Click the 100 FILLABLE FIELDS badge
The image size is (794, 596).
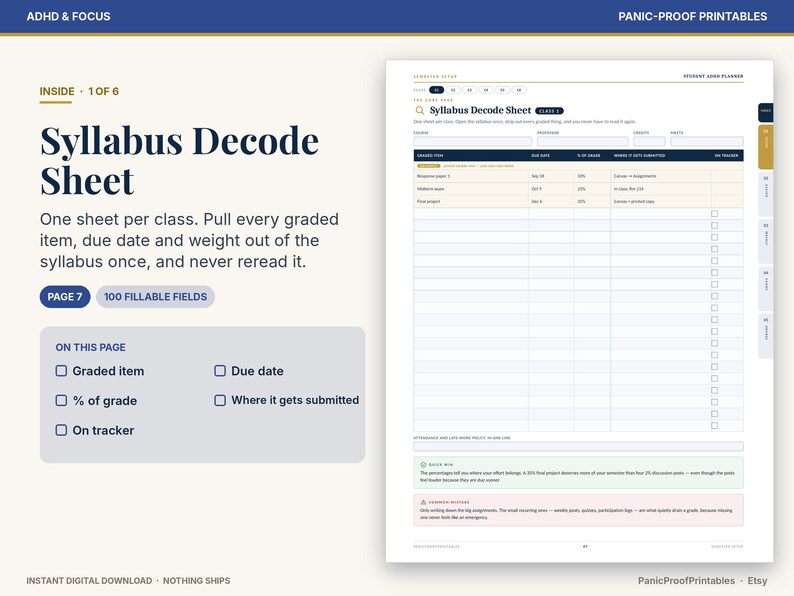tap(155, 297)
